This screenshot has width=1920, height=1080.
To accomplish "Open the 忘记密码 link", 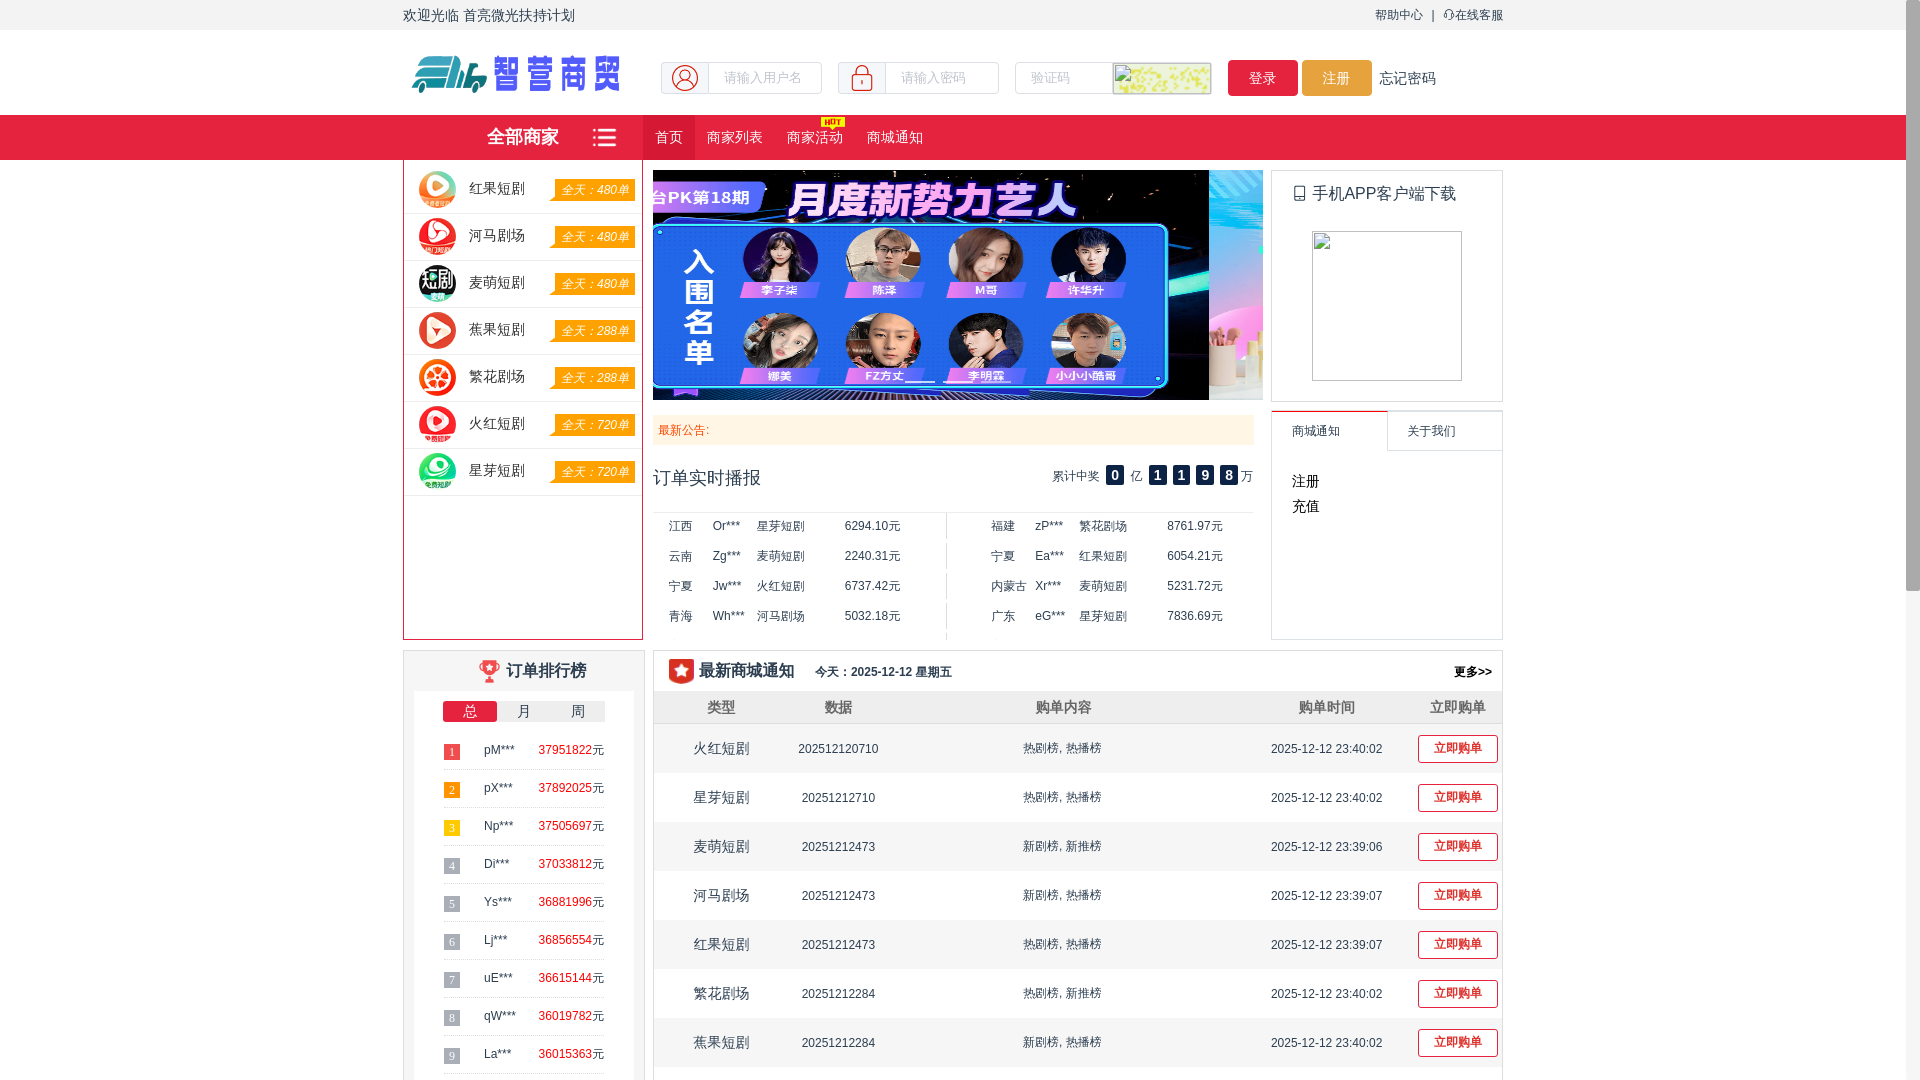I will 1408,79.
